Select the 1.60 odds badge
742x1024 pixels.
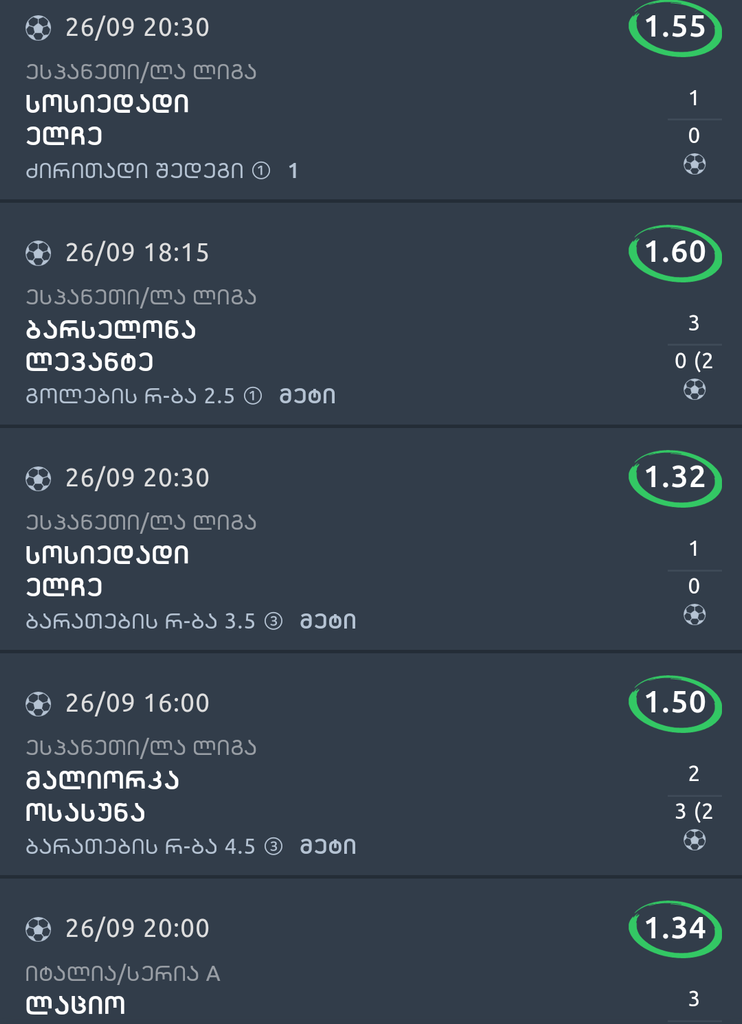pos(676,253)
